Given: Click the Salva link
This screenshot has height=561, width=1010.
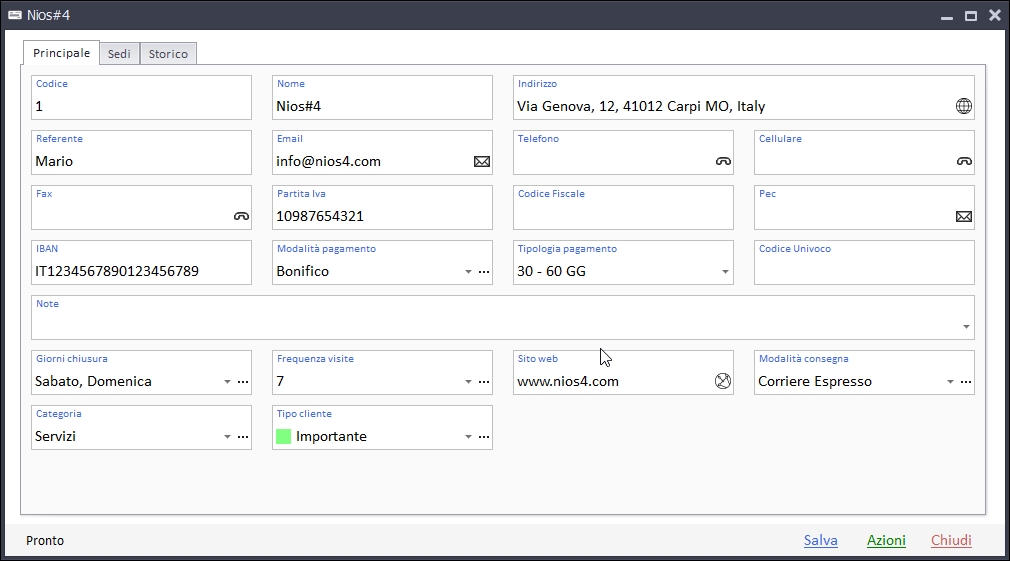Looking at the screenshot, I should click(820, 540).
